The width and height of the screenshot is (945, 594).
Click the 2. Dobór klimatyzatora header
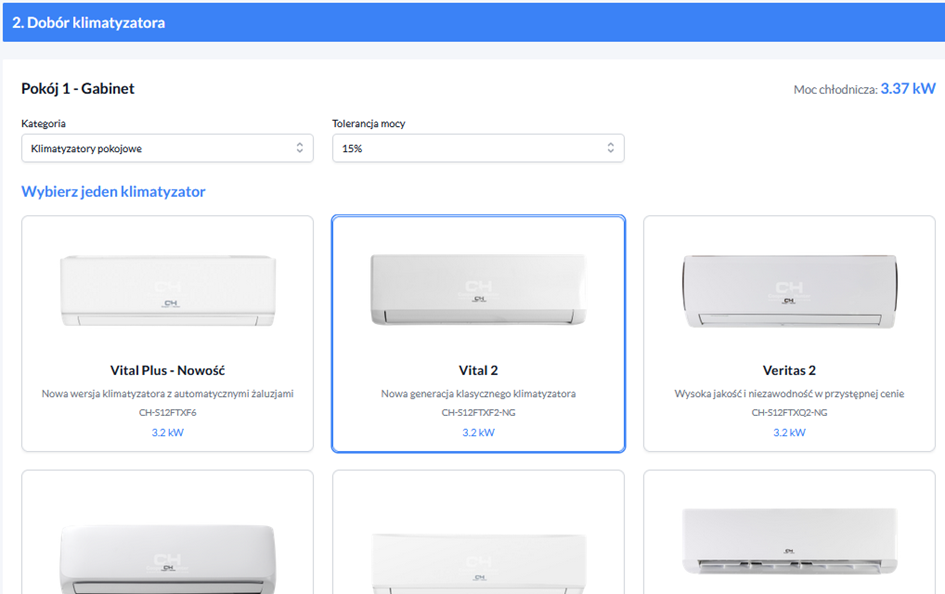pos(89,22)
